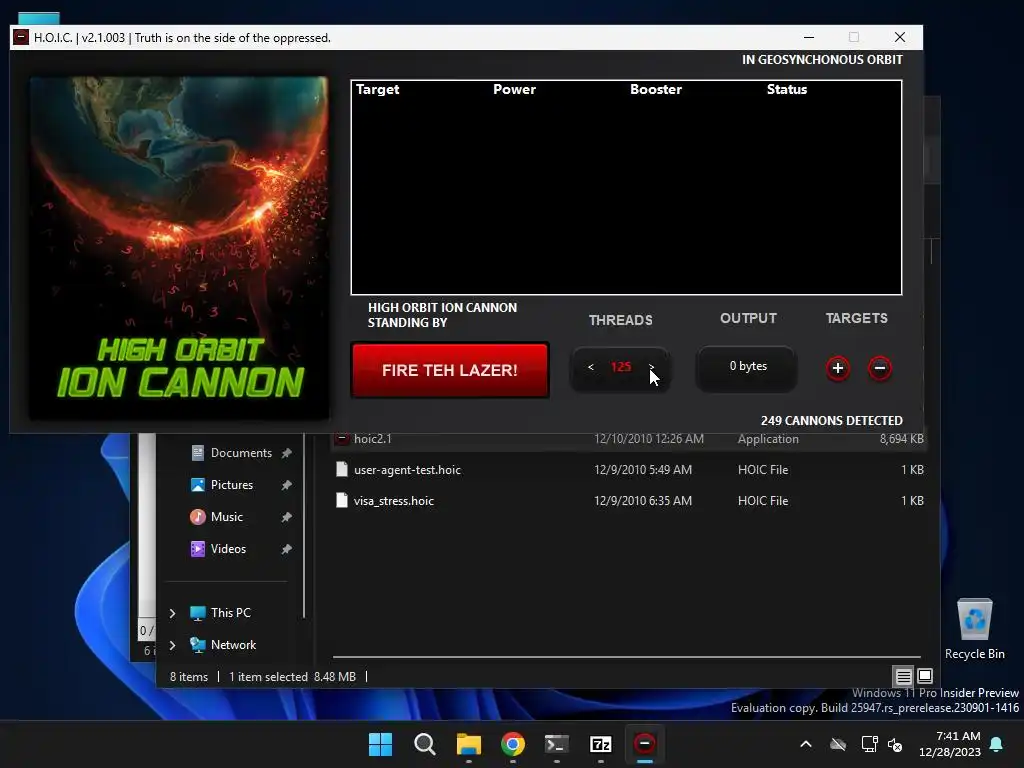Open File Explorer from the taskbar
The height and width of the screenshot is (768, 1024).
[x=469, y=744]
